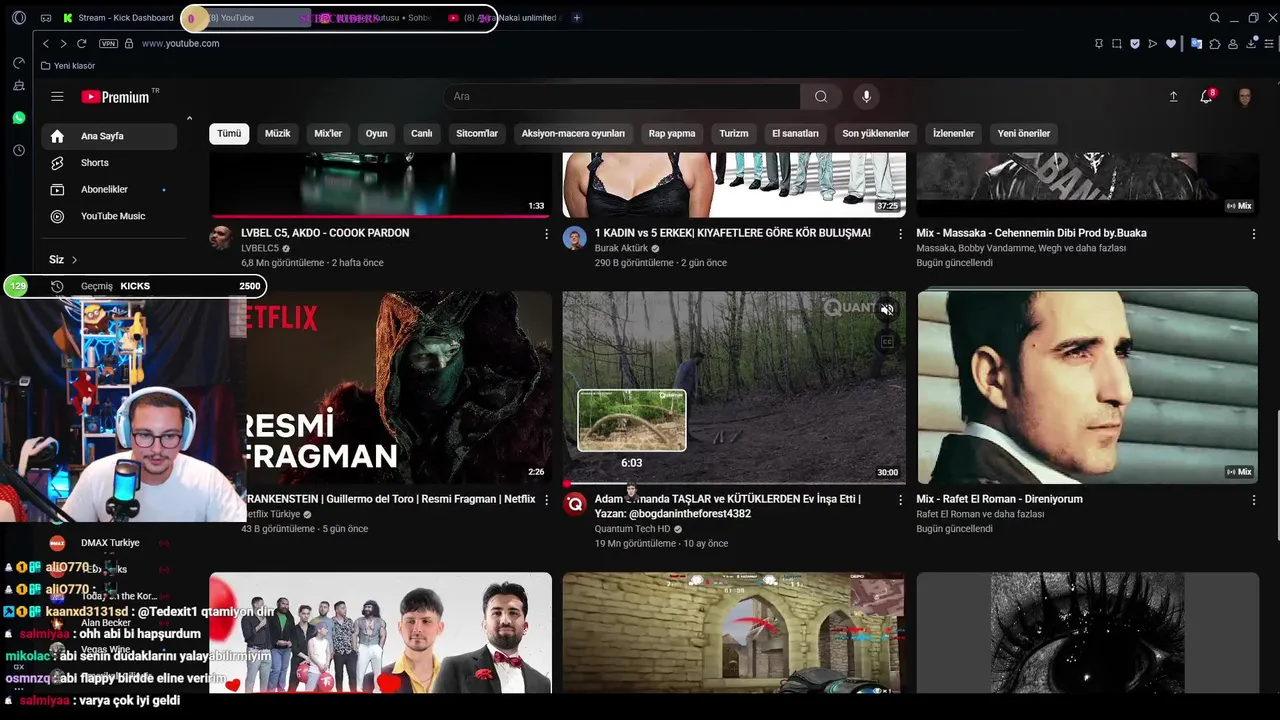Select the Rap yapma filter chip
Screen dimensions: 1280x720
[672, 134]
